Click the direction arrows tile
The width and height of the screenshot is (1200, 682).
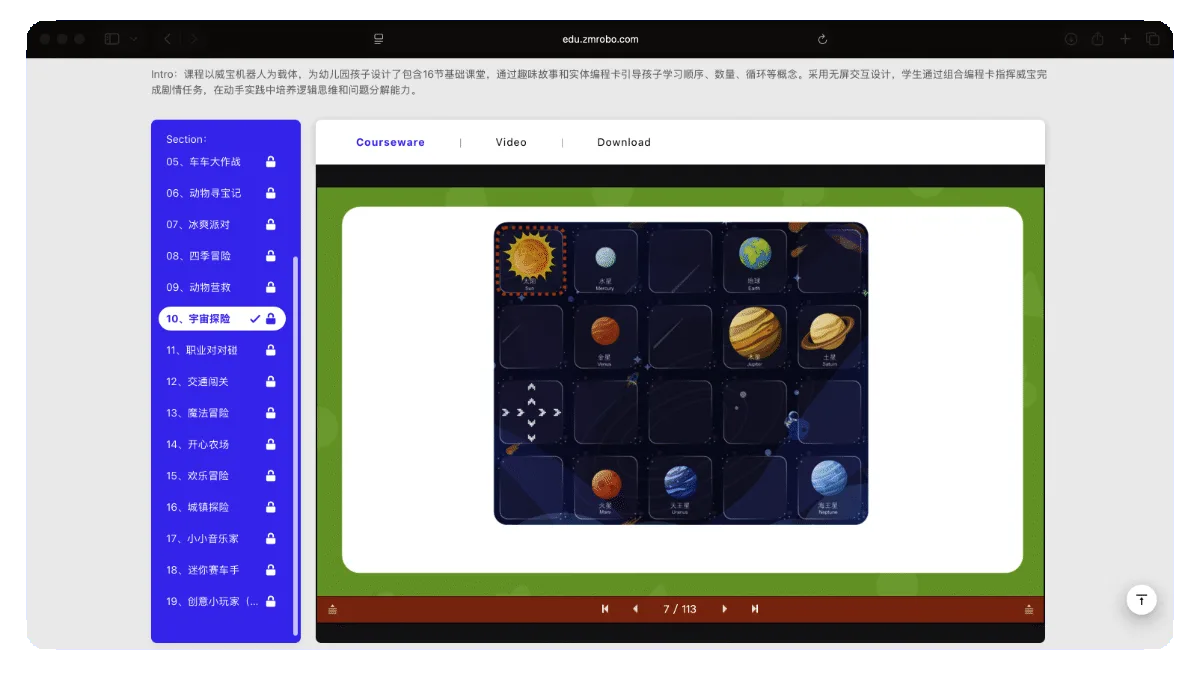531,411
